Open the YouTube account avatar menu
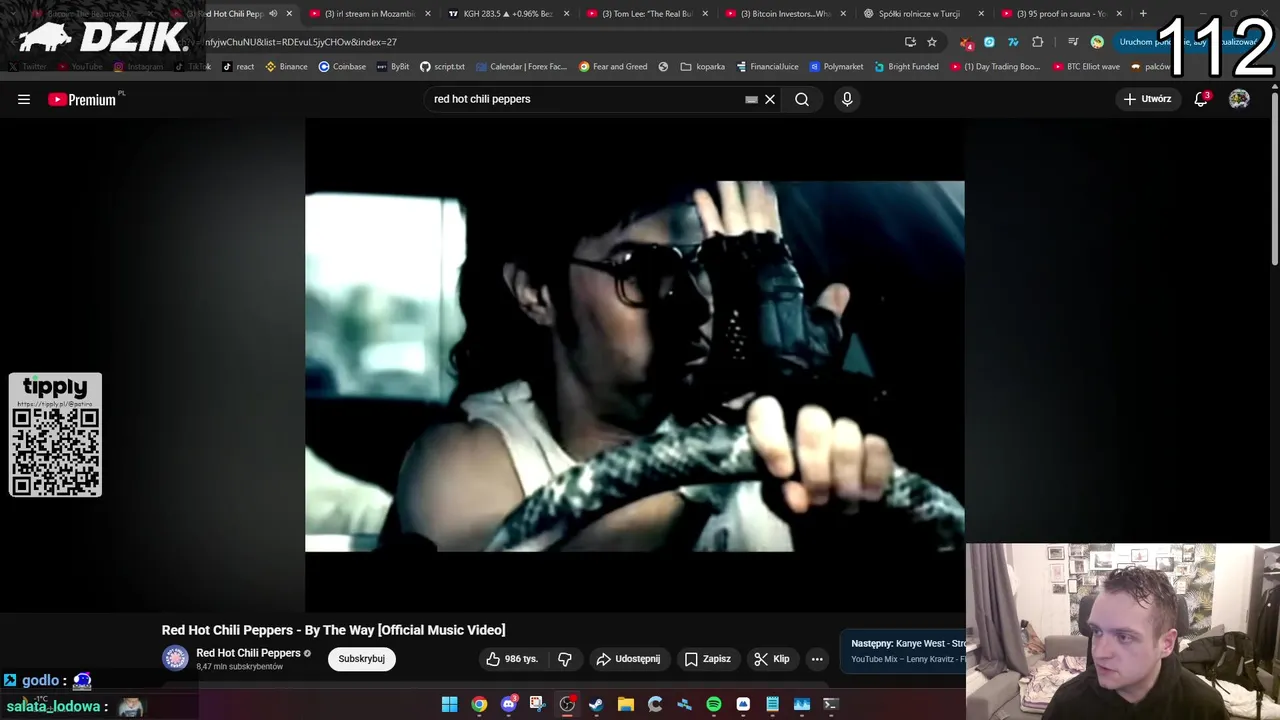1280x720 pixels. click(x=1239, y=99)
